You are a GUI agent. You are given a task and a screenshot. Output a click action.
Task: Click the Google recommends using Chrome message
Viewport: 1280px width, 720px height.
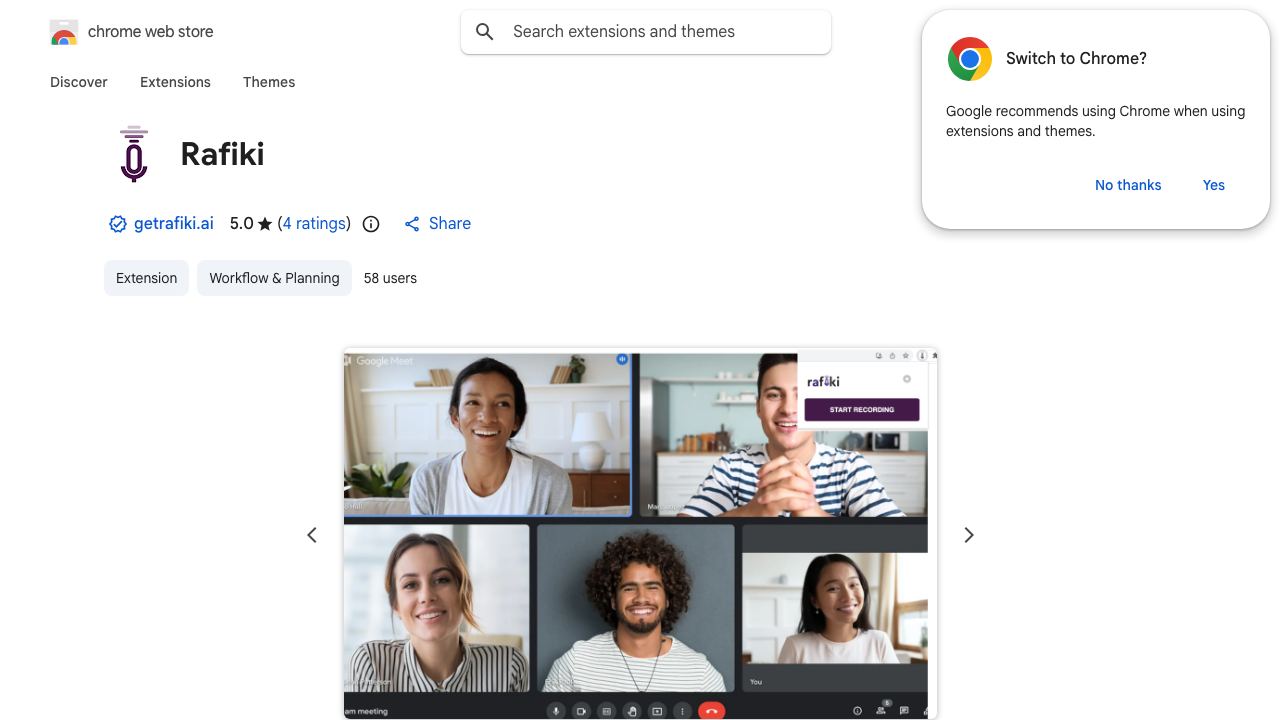[1096, 121]
